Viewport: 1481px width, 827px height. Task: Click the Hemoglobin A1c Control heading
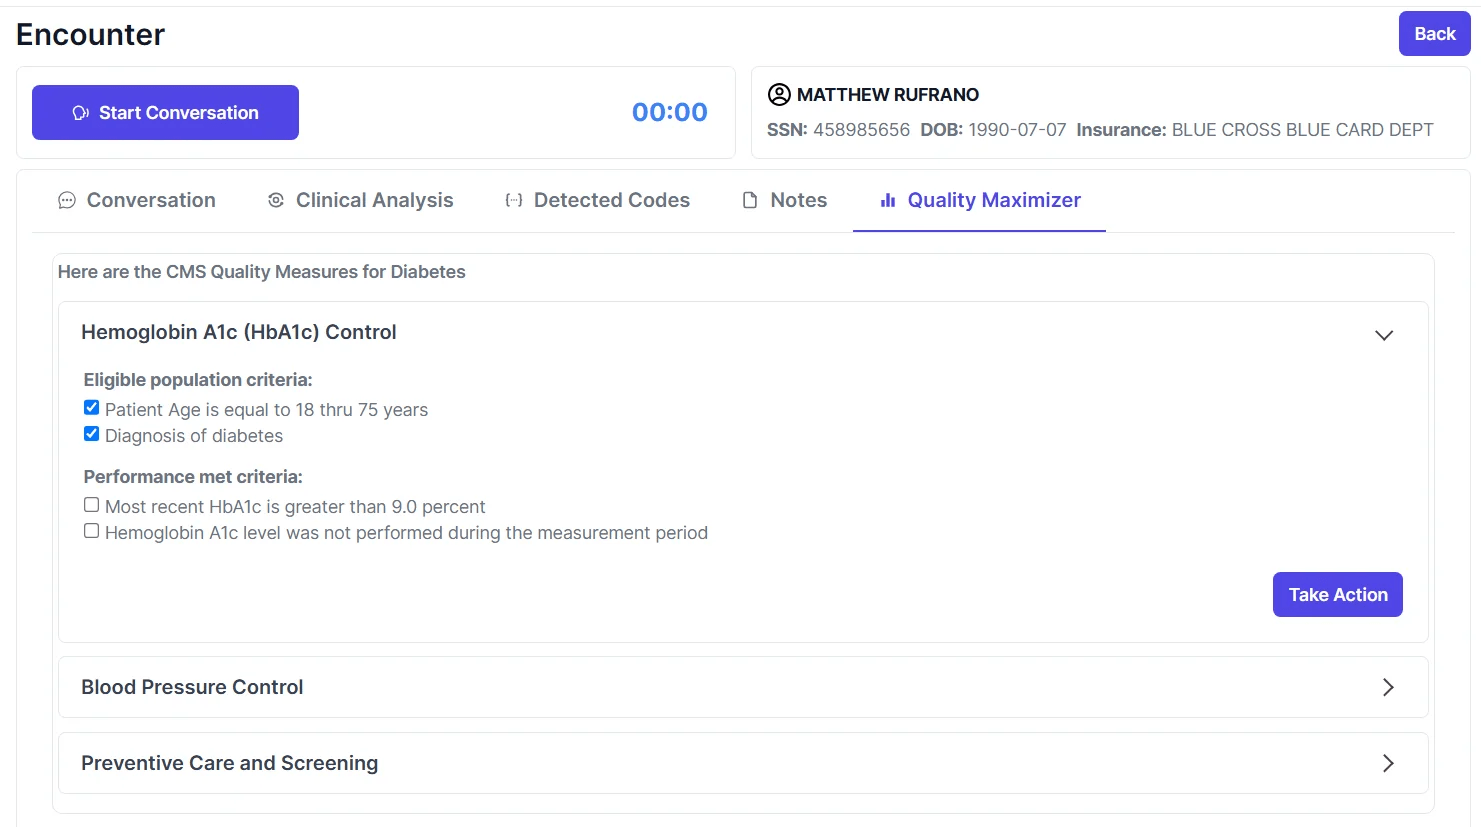click(239, 332)
